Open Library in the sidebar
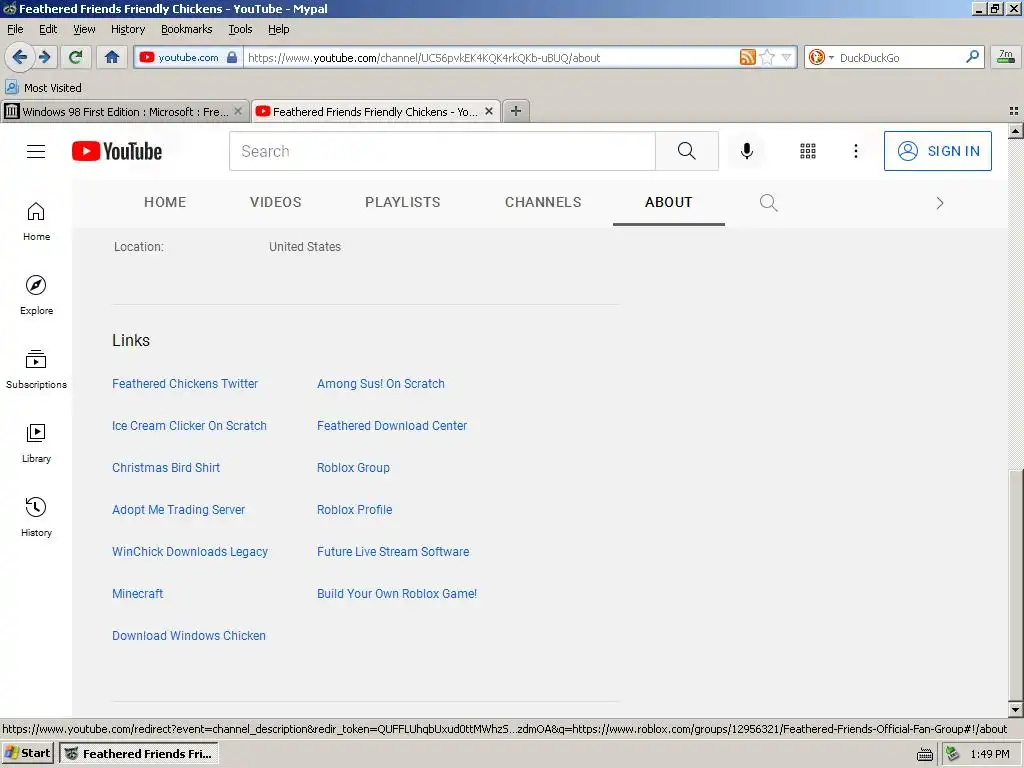Image resolution: width=1024 pixels, height=768 pixels. (x=36, y=443)
